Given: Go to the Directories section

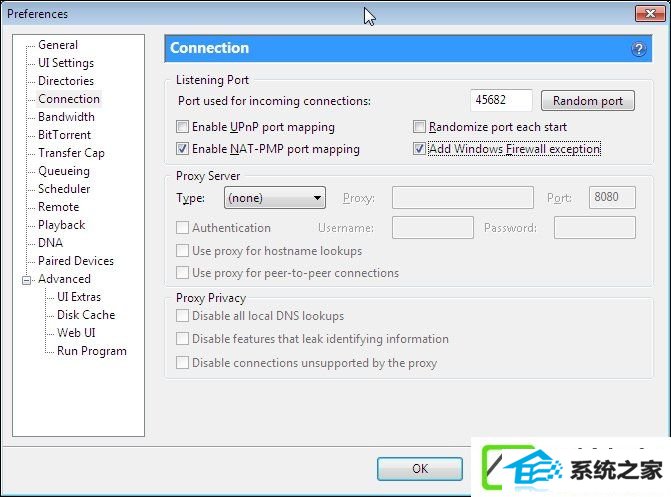Looking at the screenshot, I should click(x=66, y=81).
